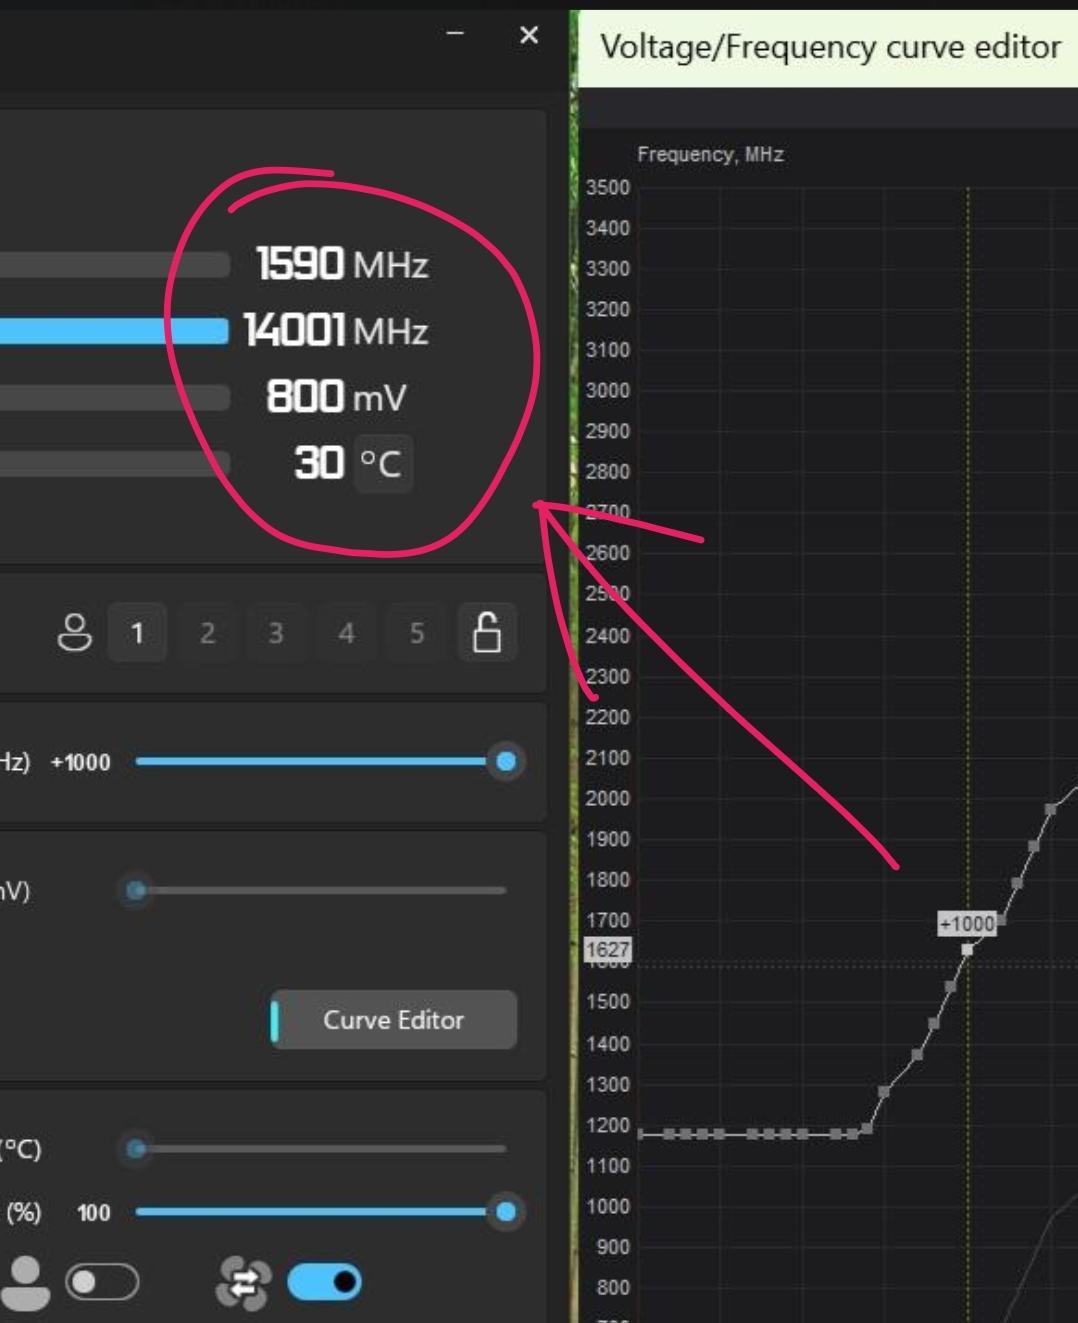Minimize the Afterburner window
The width and height of the screenshot is (1078, 1323).
tap(455, 34)
